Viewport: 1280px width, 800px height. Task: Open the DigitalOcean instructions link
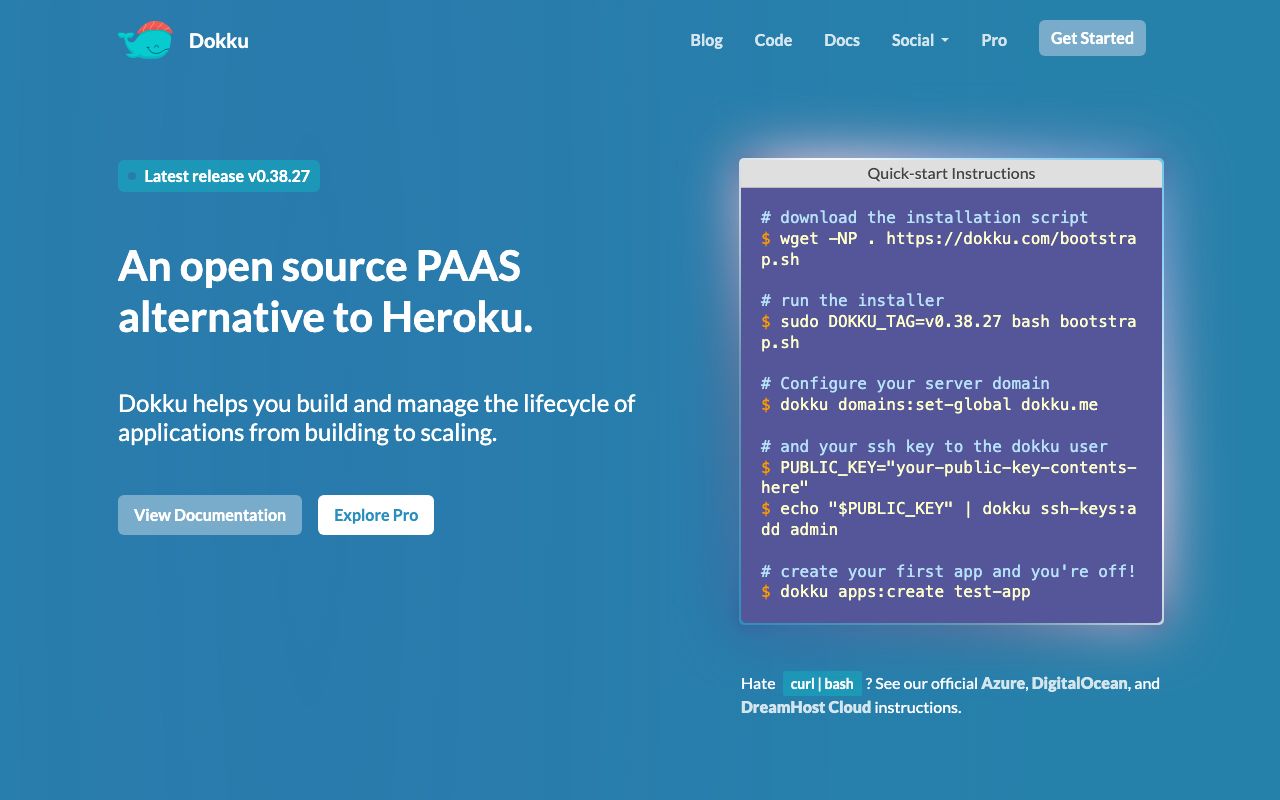(1080, 683)
